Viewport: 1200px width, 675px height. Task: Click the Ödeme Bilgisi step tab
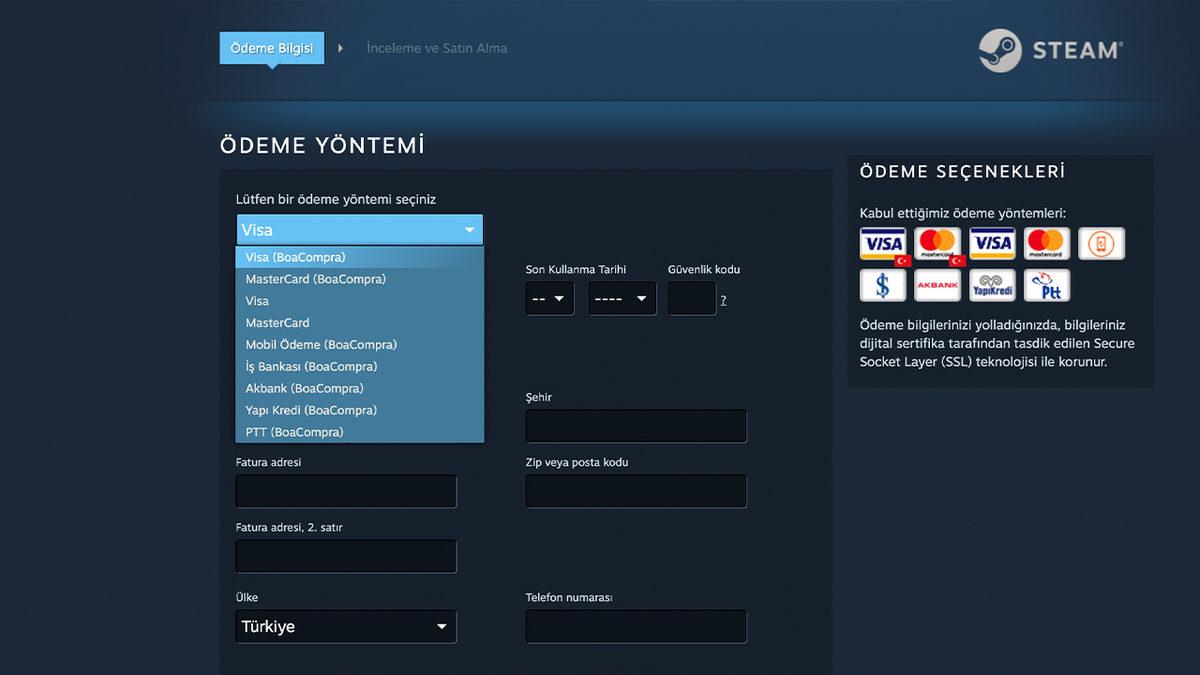click(271, 47)
